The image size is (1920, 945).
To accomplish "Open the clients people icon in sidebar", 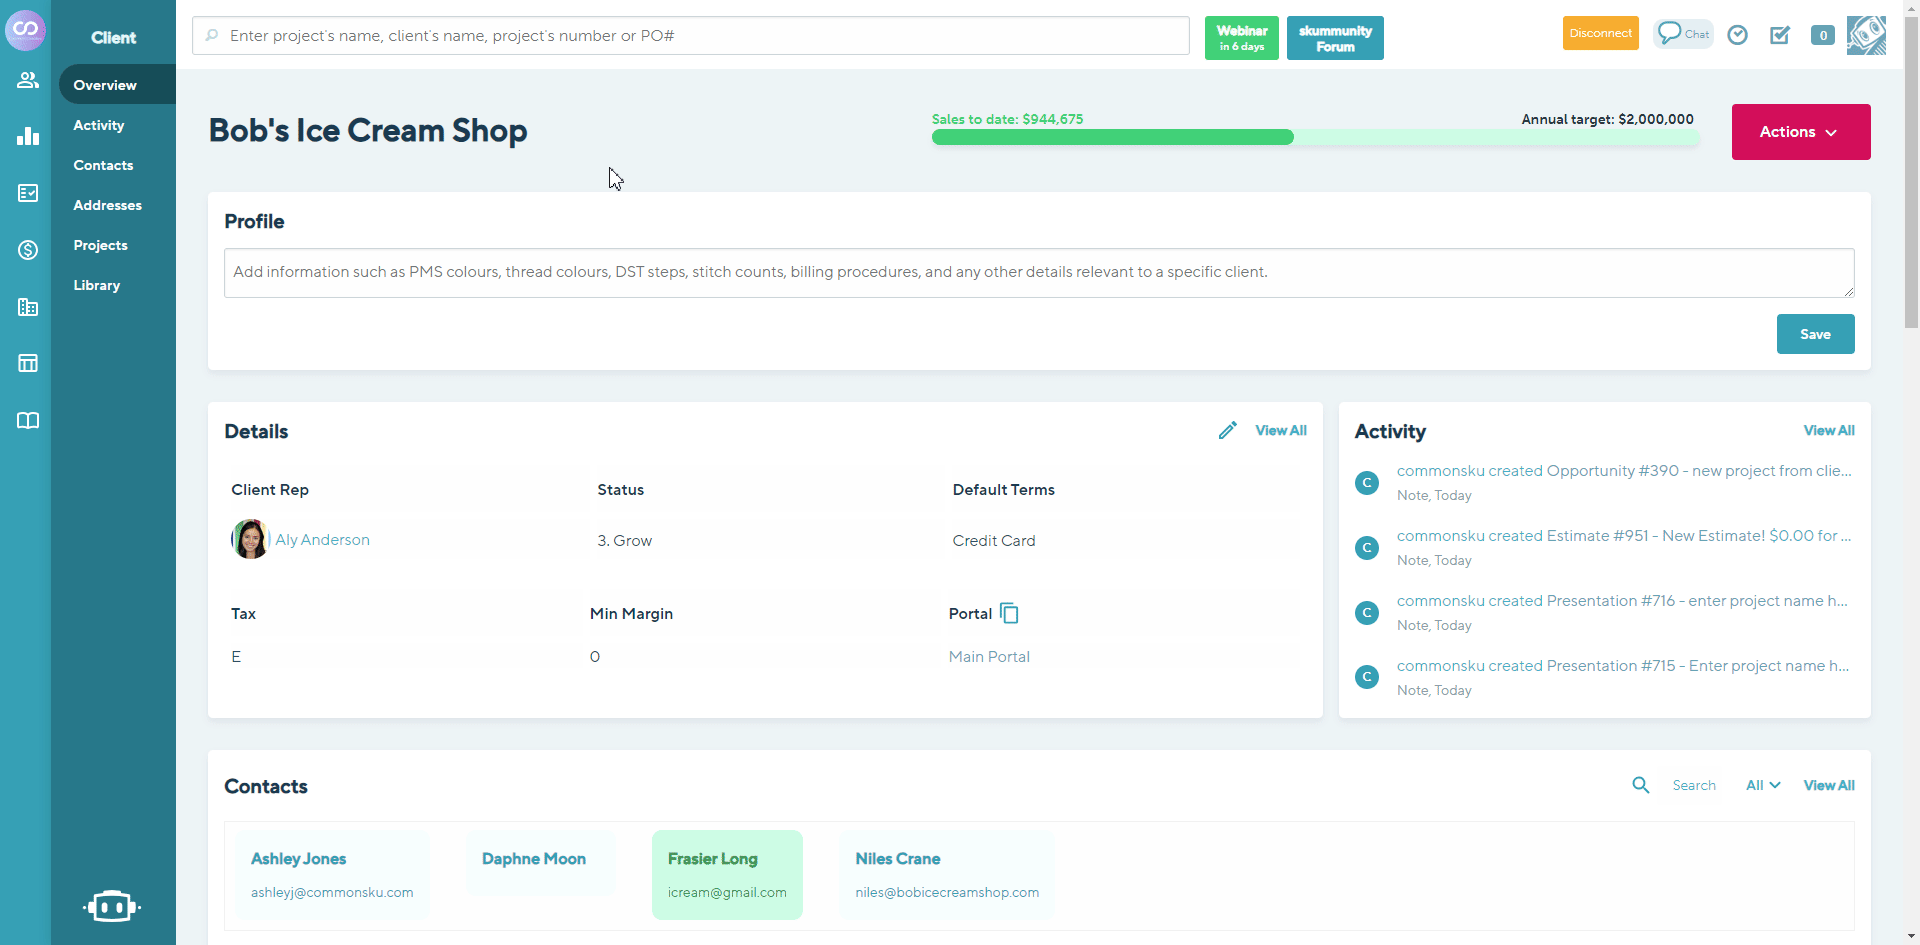I will [x=27, y=80].
